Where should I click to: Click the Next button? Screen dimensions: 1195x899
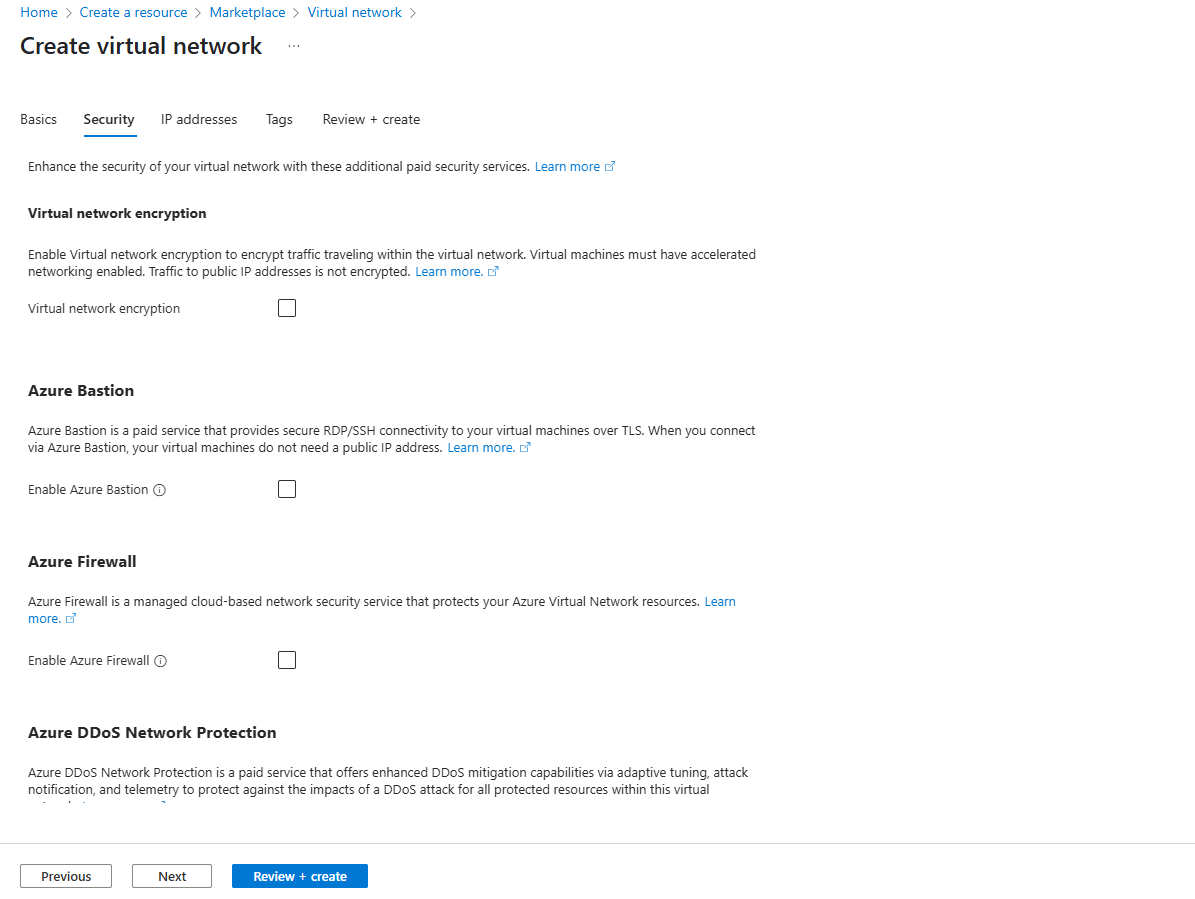pos(172,876)
